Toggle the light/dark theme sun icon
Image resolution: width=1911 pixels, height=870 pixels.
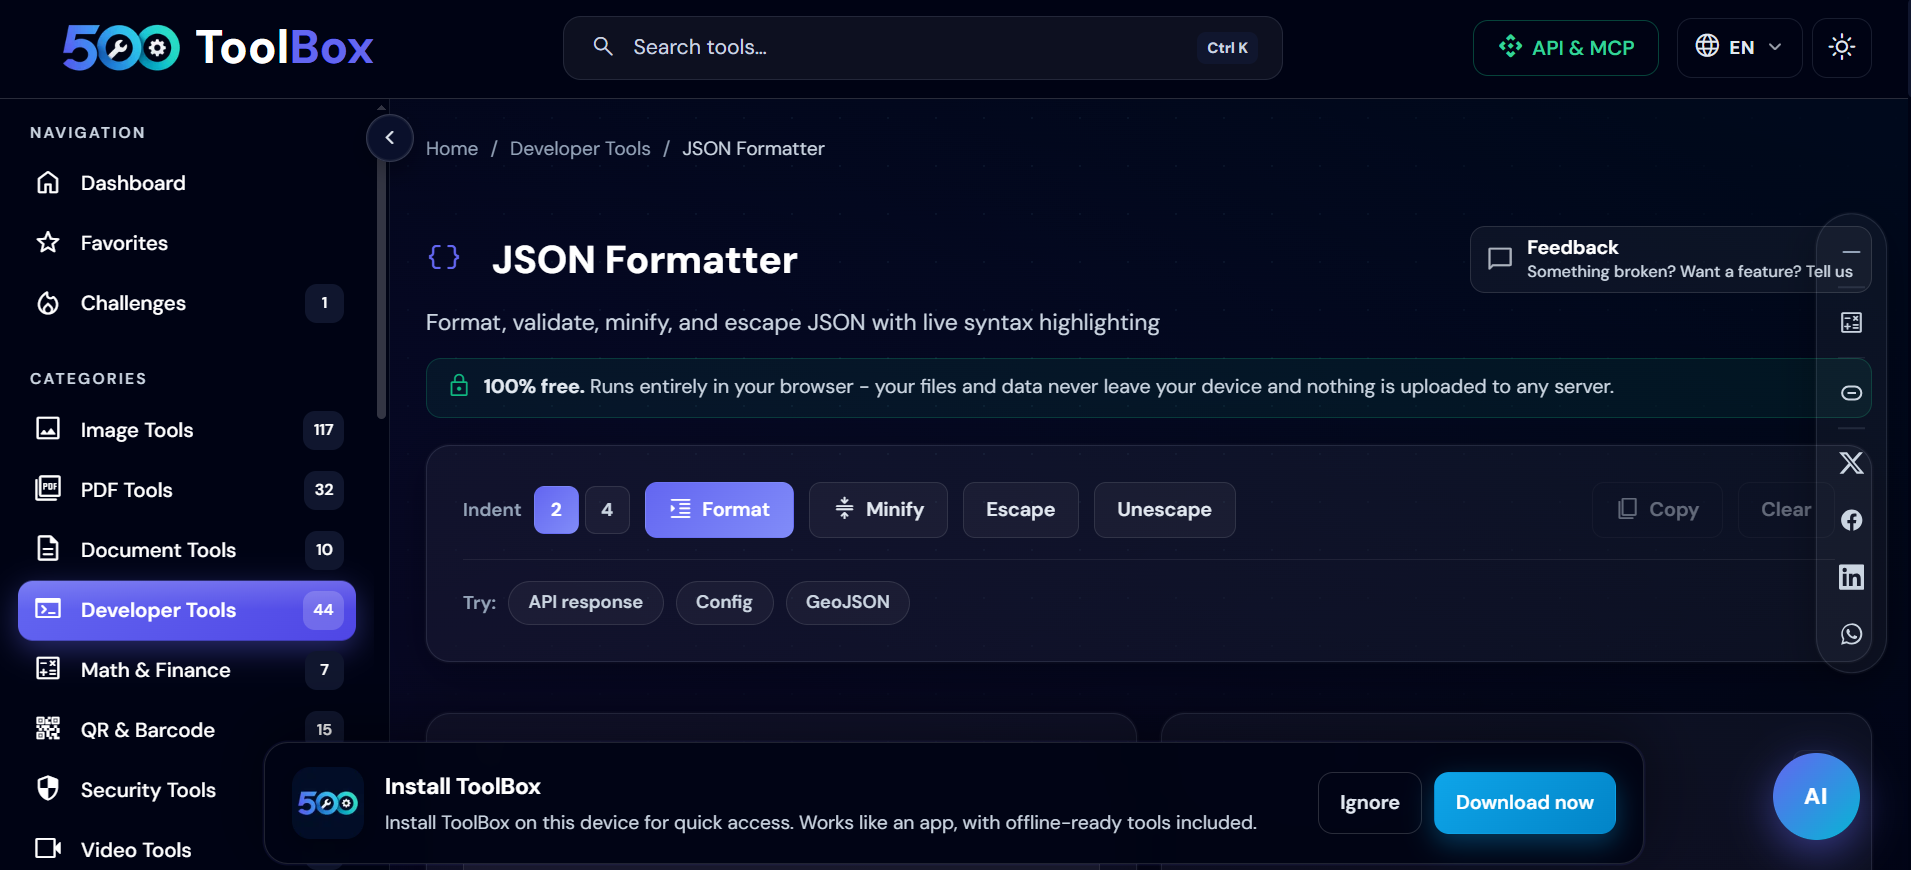tap(1841, 48)
